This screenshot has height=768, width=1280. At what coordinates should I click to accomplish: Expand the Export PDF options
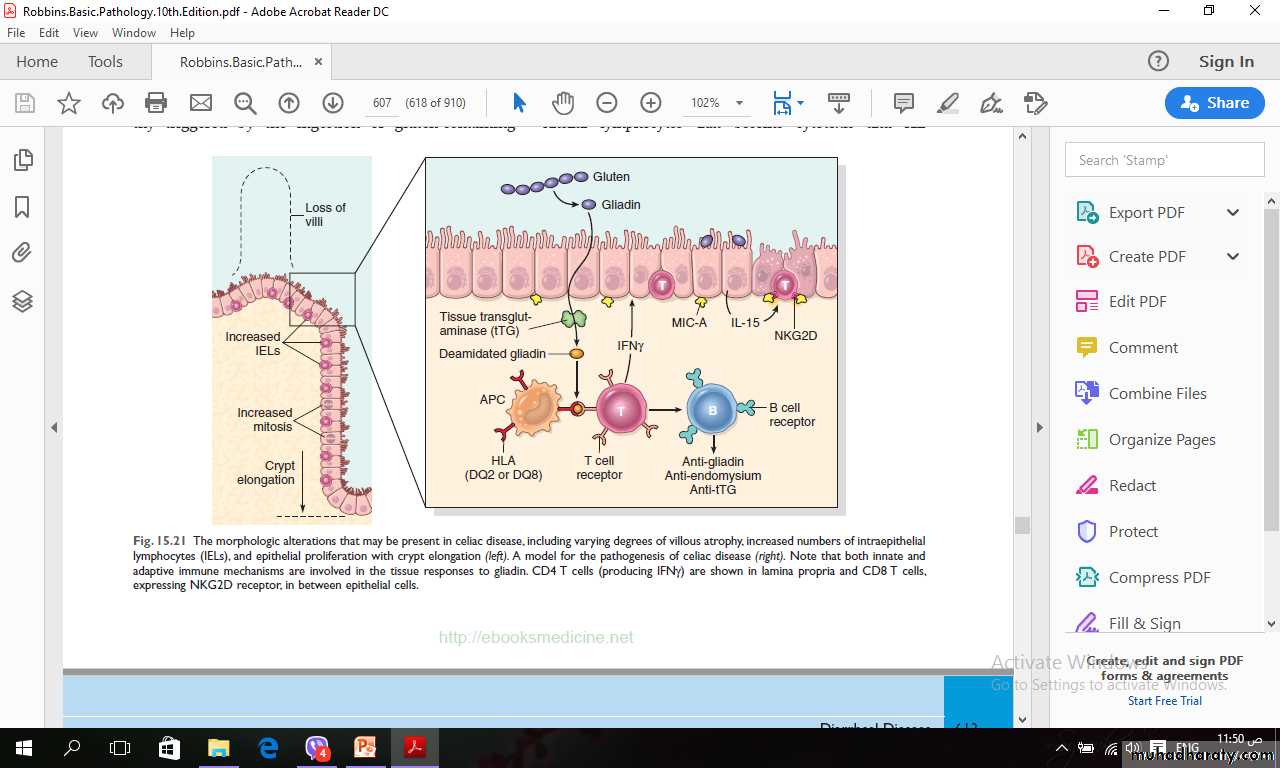1233,212
